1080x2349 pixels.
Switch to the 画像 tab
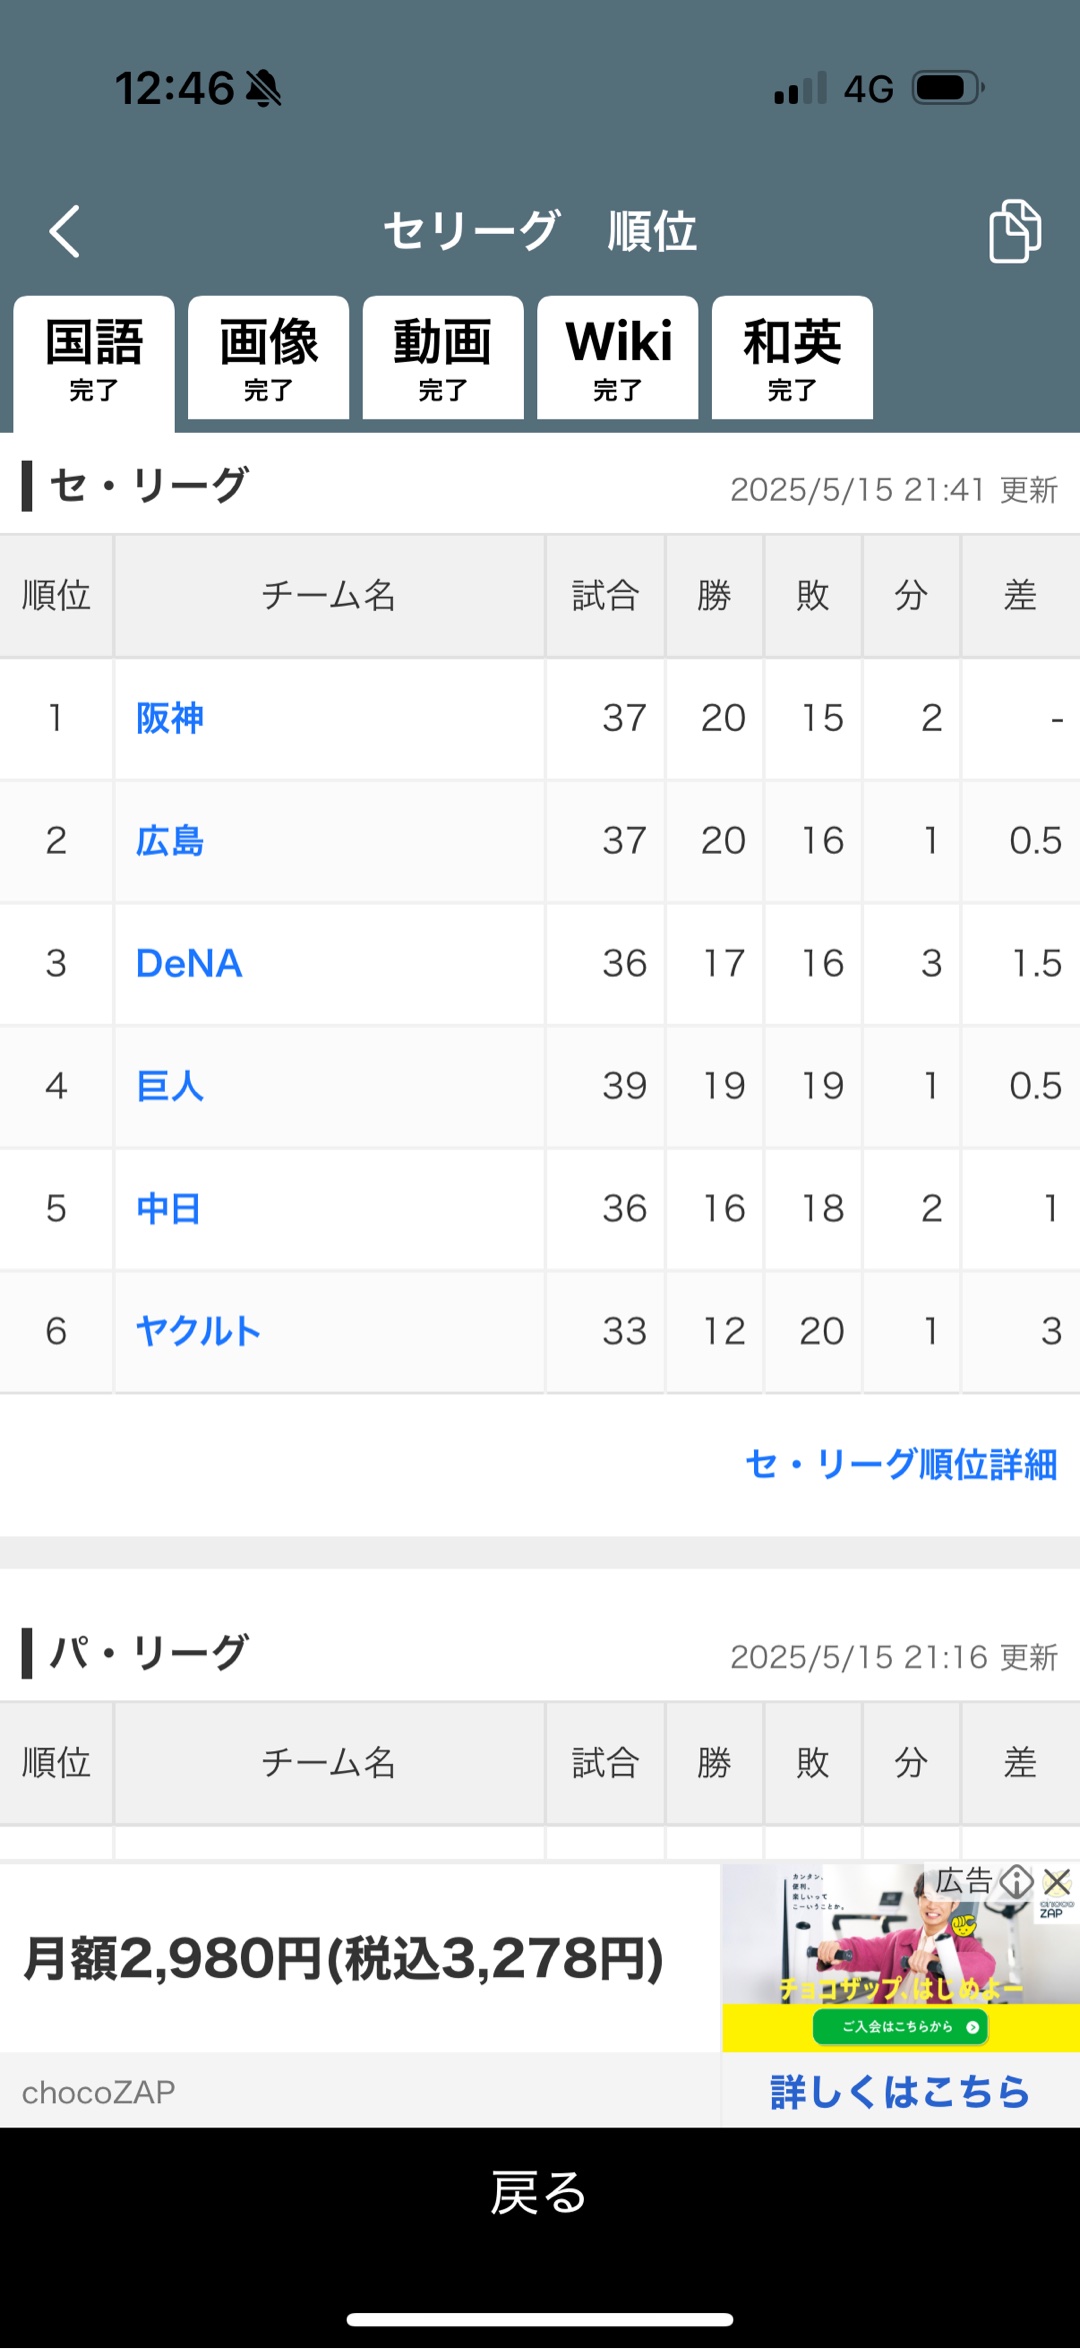coord(268,358)
